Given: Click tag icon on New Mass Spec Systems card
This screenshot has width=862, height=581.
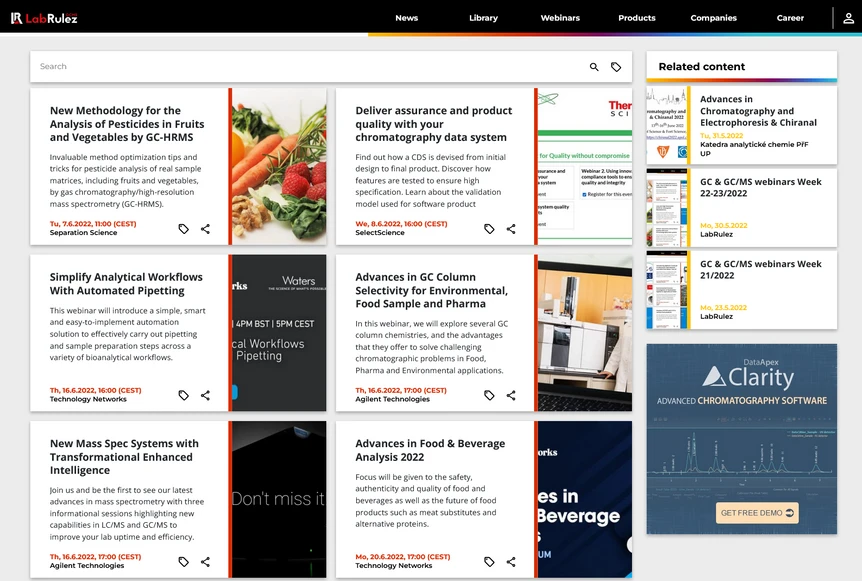Looking at the screenshot, I should (x=184, y=561).
